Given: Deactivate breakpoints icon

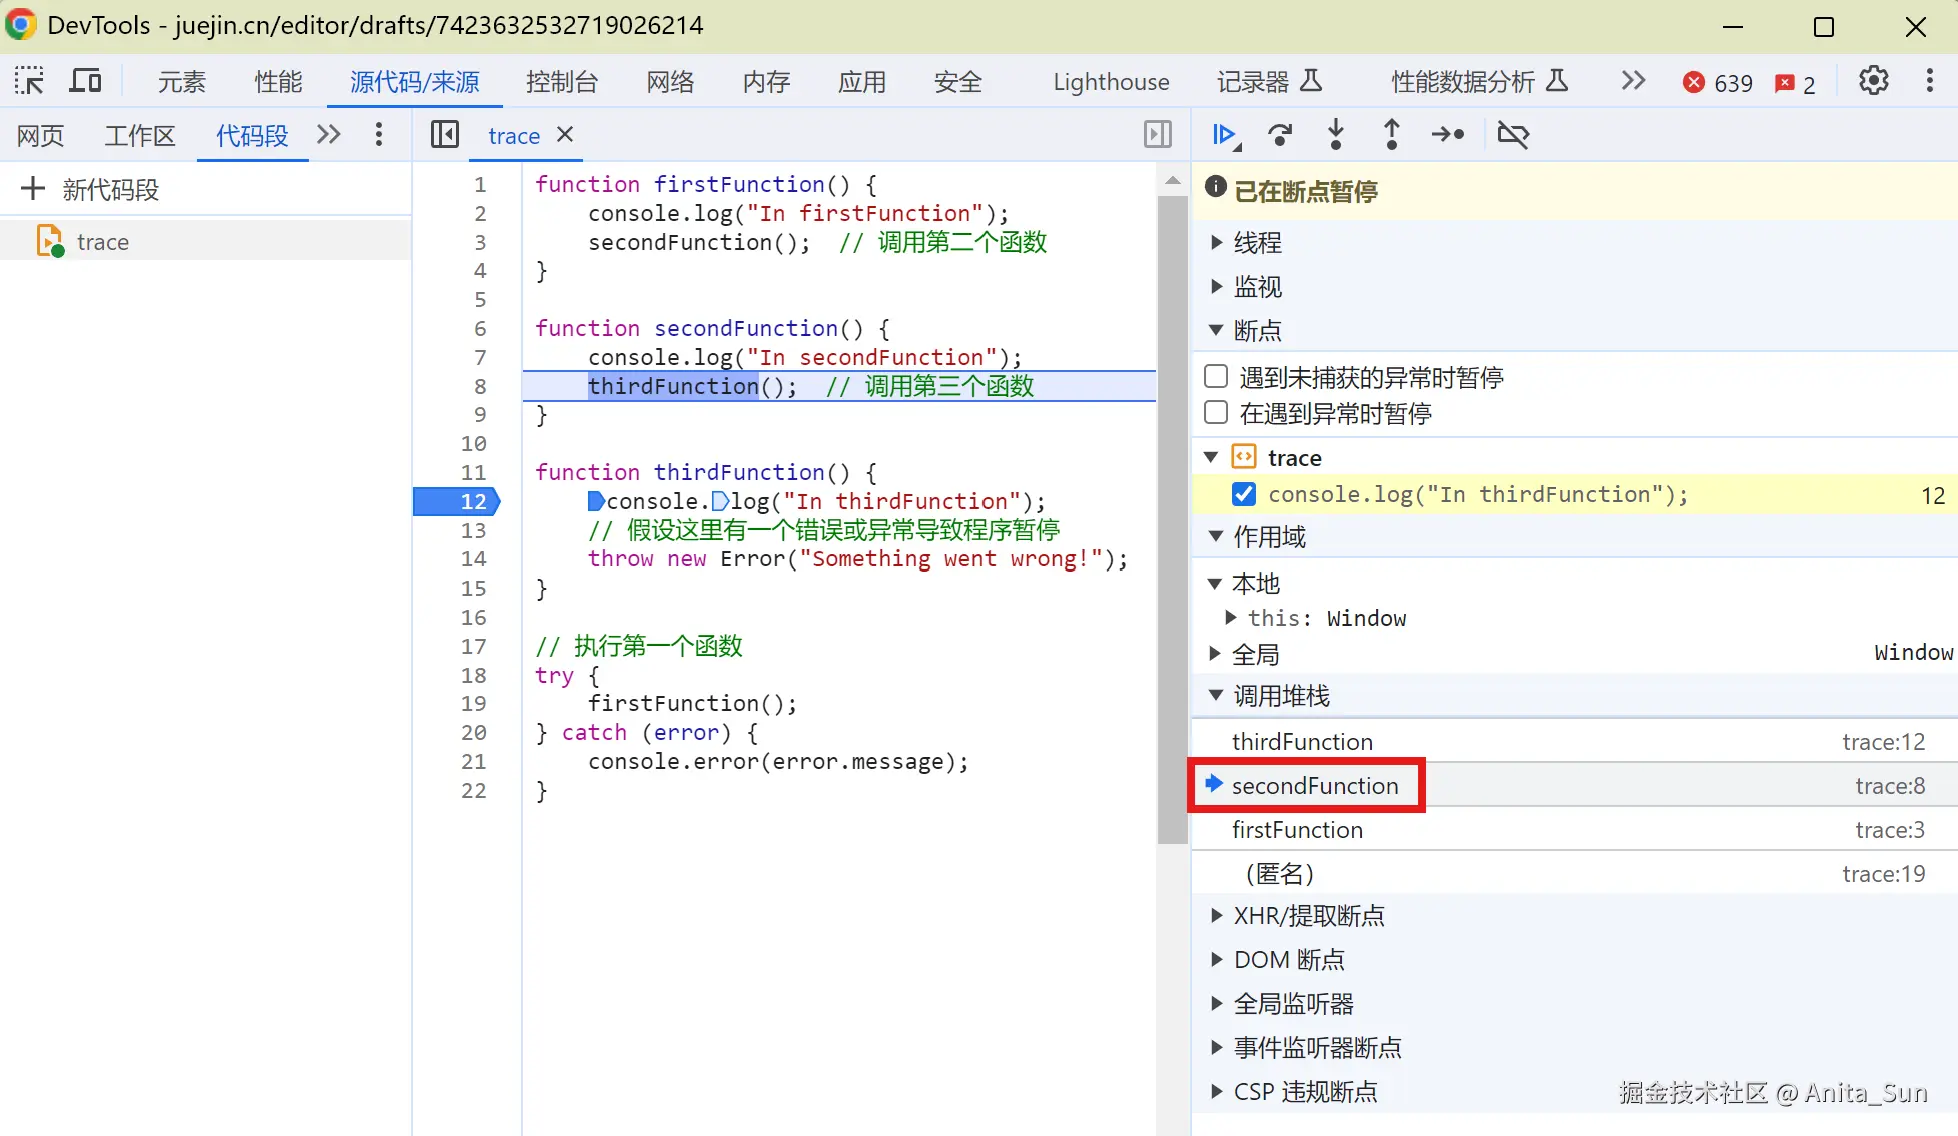Looking at the screenshot, I should pos(1513,134).
